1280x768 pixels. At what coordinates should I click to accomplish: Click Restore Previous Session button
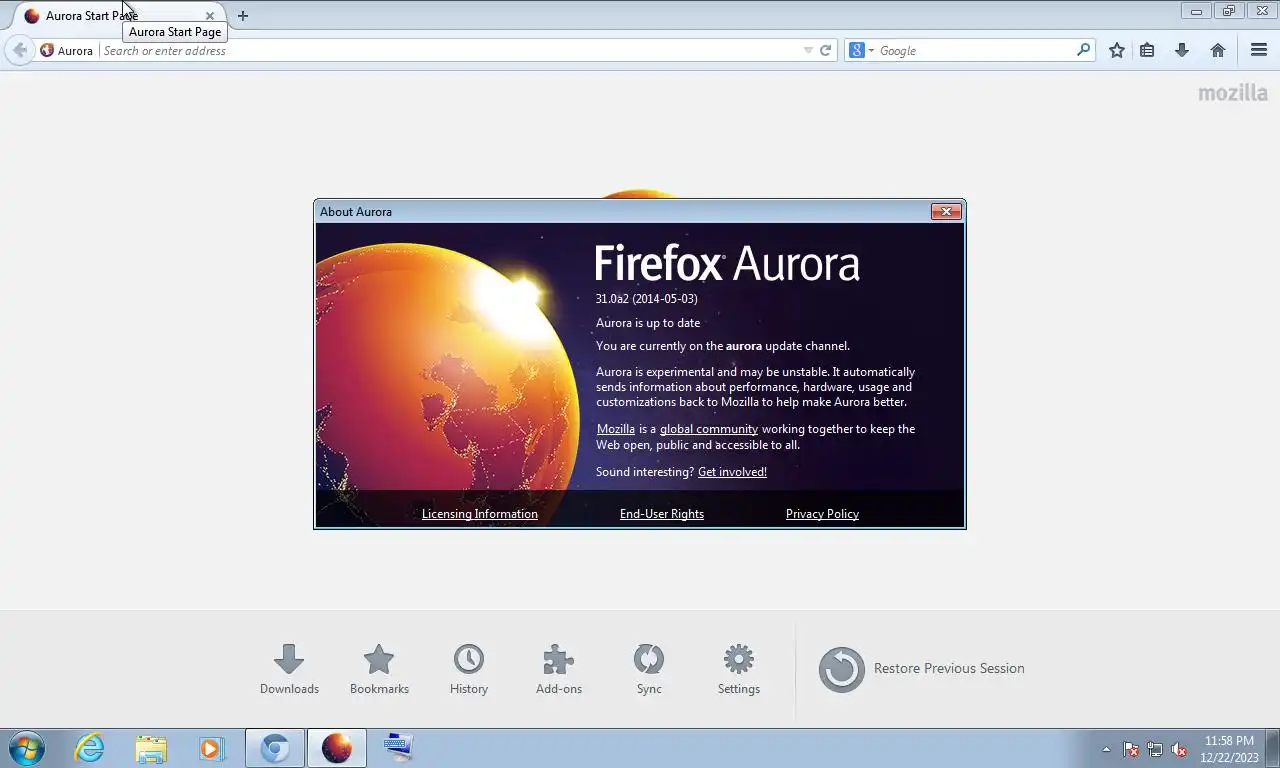click(x=922, y=669)
